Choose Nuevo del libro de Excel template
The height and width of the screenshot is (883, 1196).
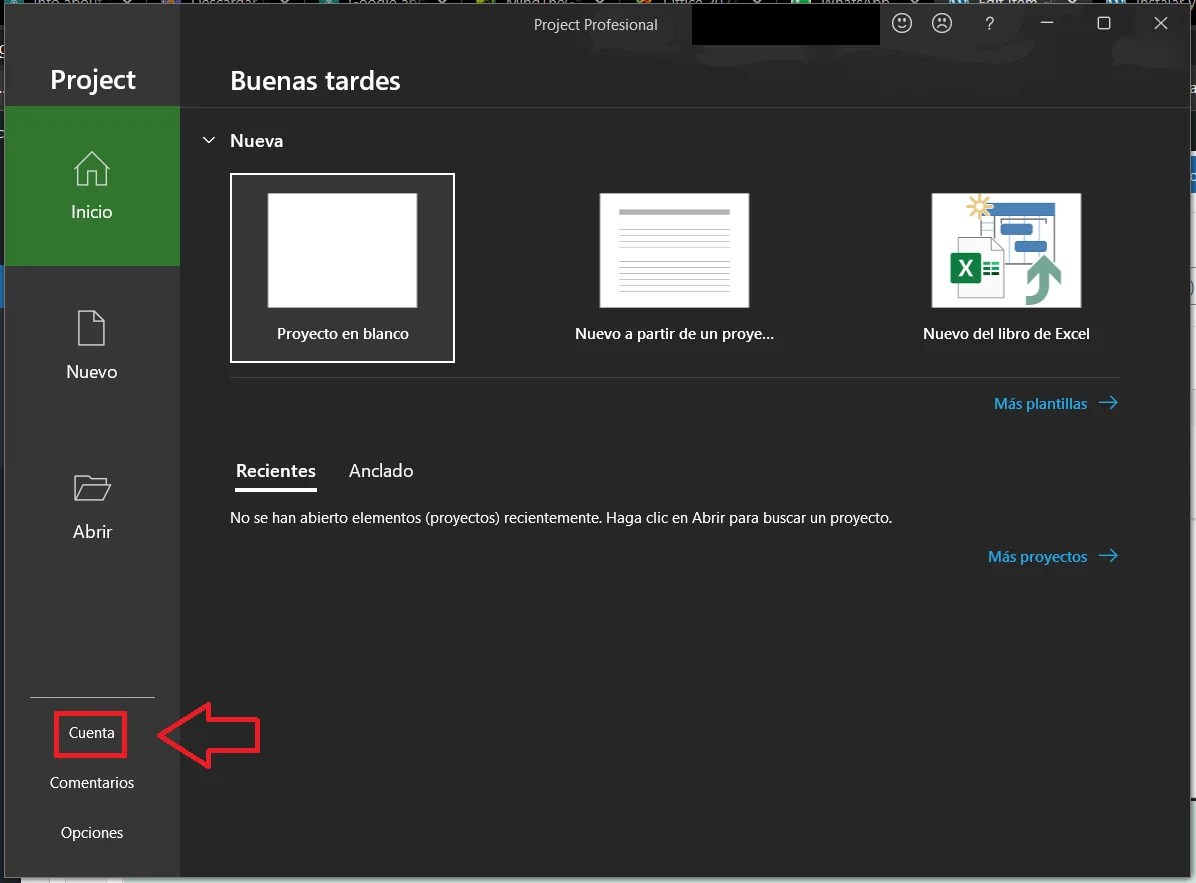point(1006,268)
